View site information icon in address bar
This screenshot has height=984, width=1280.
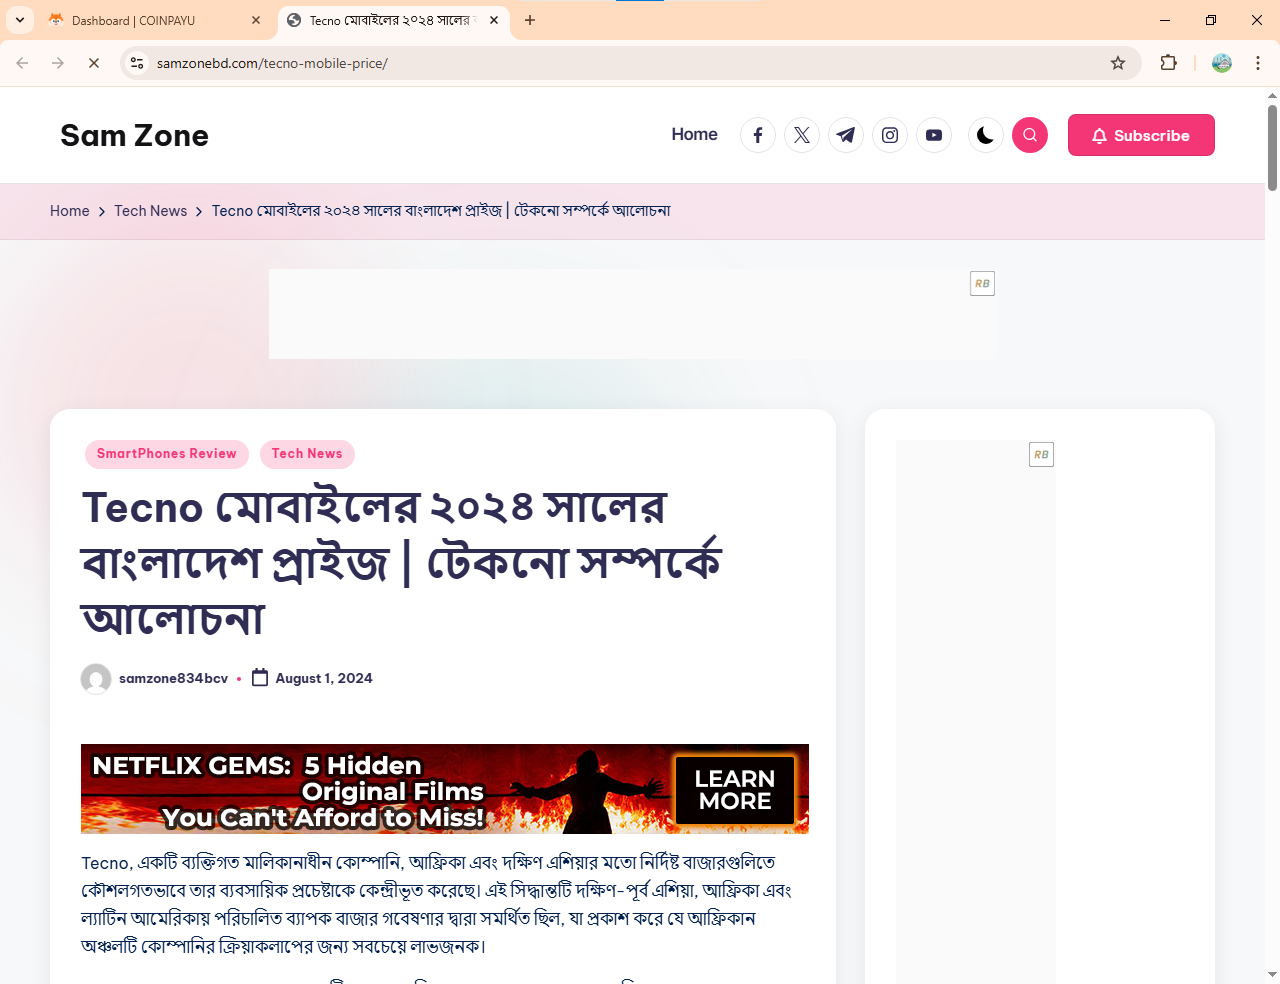[137, 63]
